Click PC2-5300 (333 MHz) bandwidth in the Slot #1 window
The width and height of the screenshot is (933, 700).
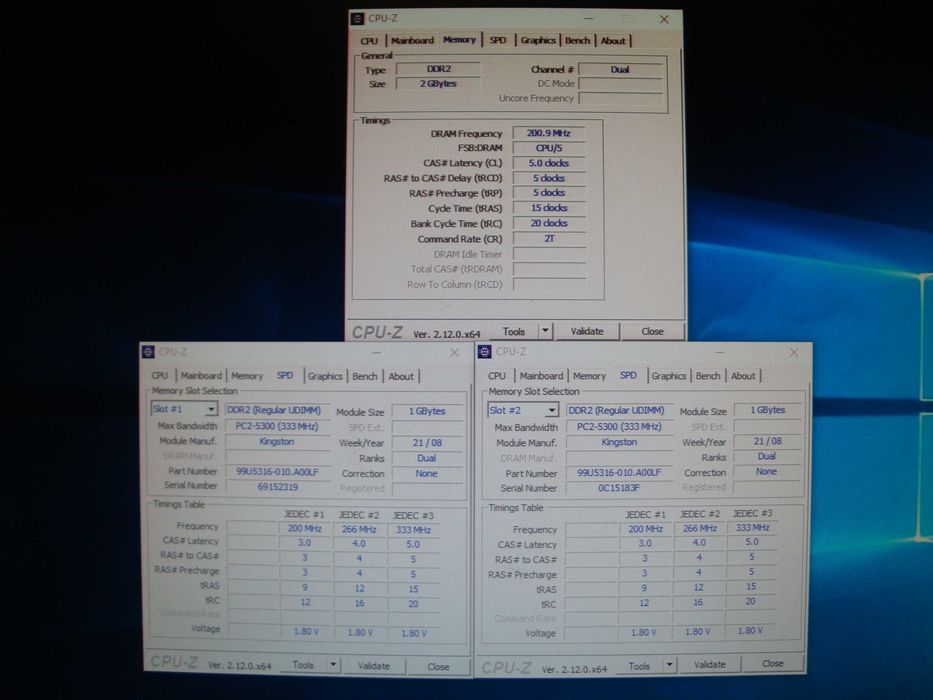pos(277,426)
